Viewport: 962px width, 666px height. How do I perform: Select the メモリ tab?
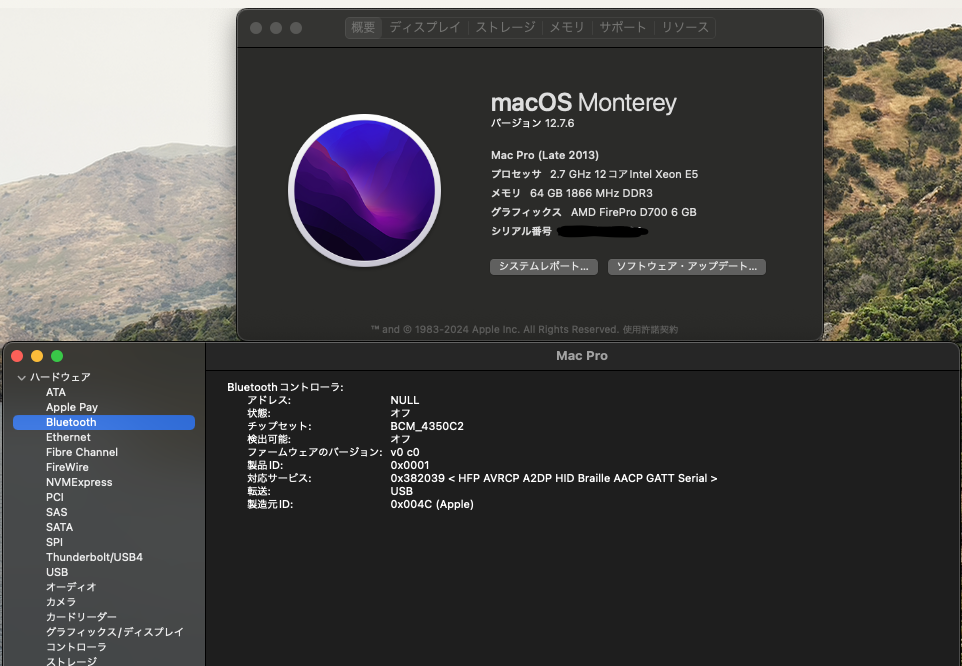pyautogui.click(x=567, y=28)
